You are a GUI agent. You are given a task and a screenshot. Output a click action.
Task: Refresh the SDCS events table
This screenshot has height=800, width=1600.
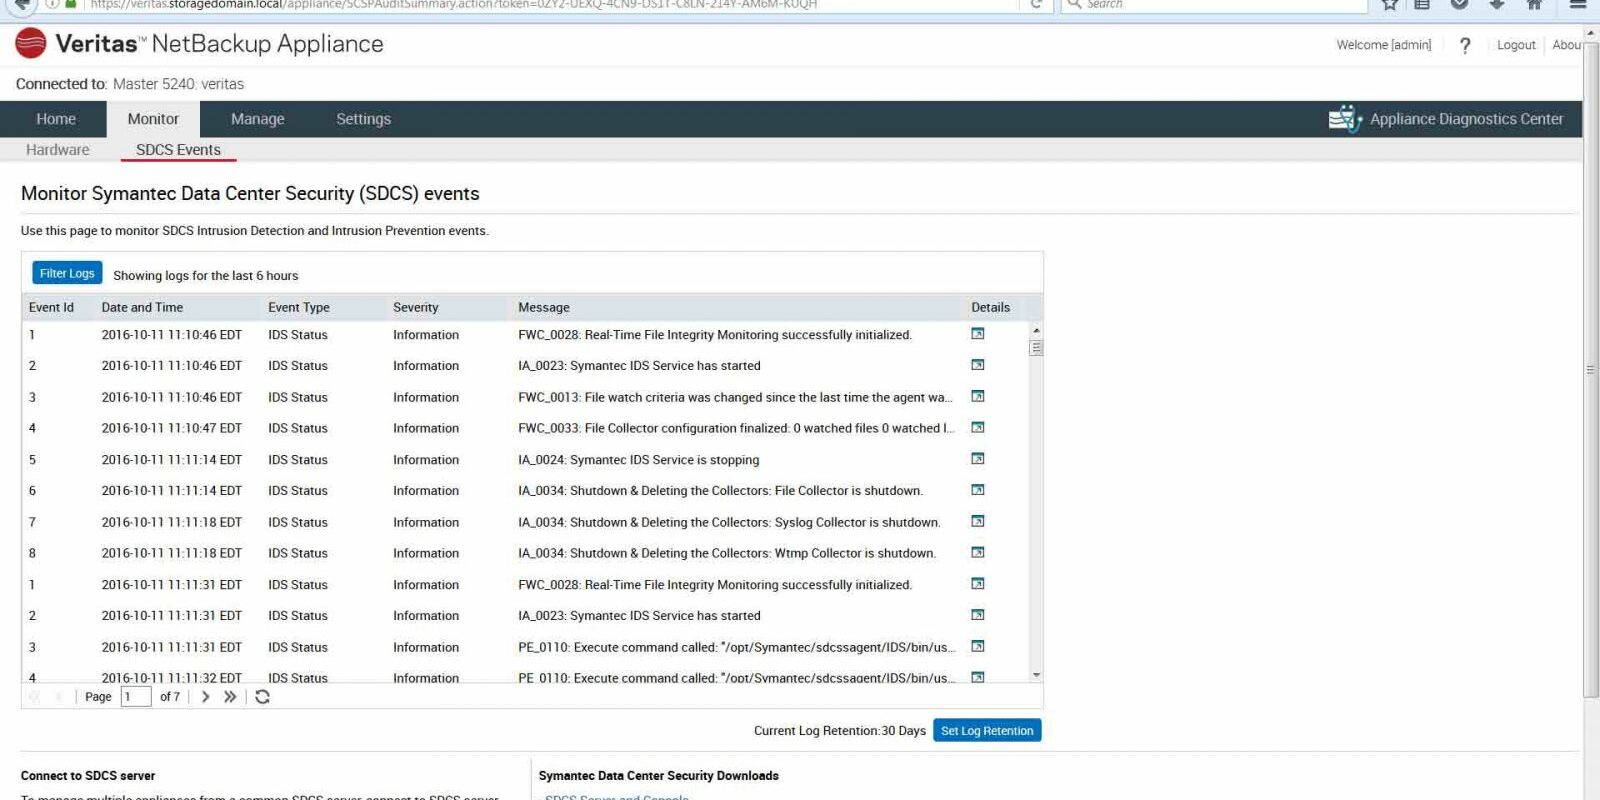tap(262, 697)
